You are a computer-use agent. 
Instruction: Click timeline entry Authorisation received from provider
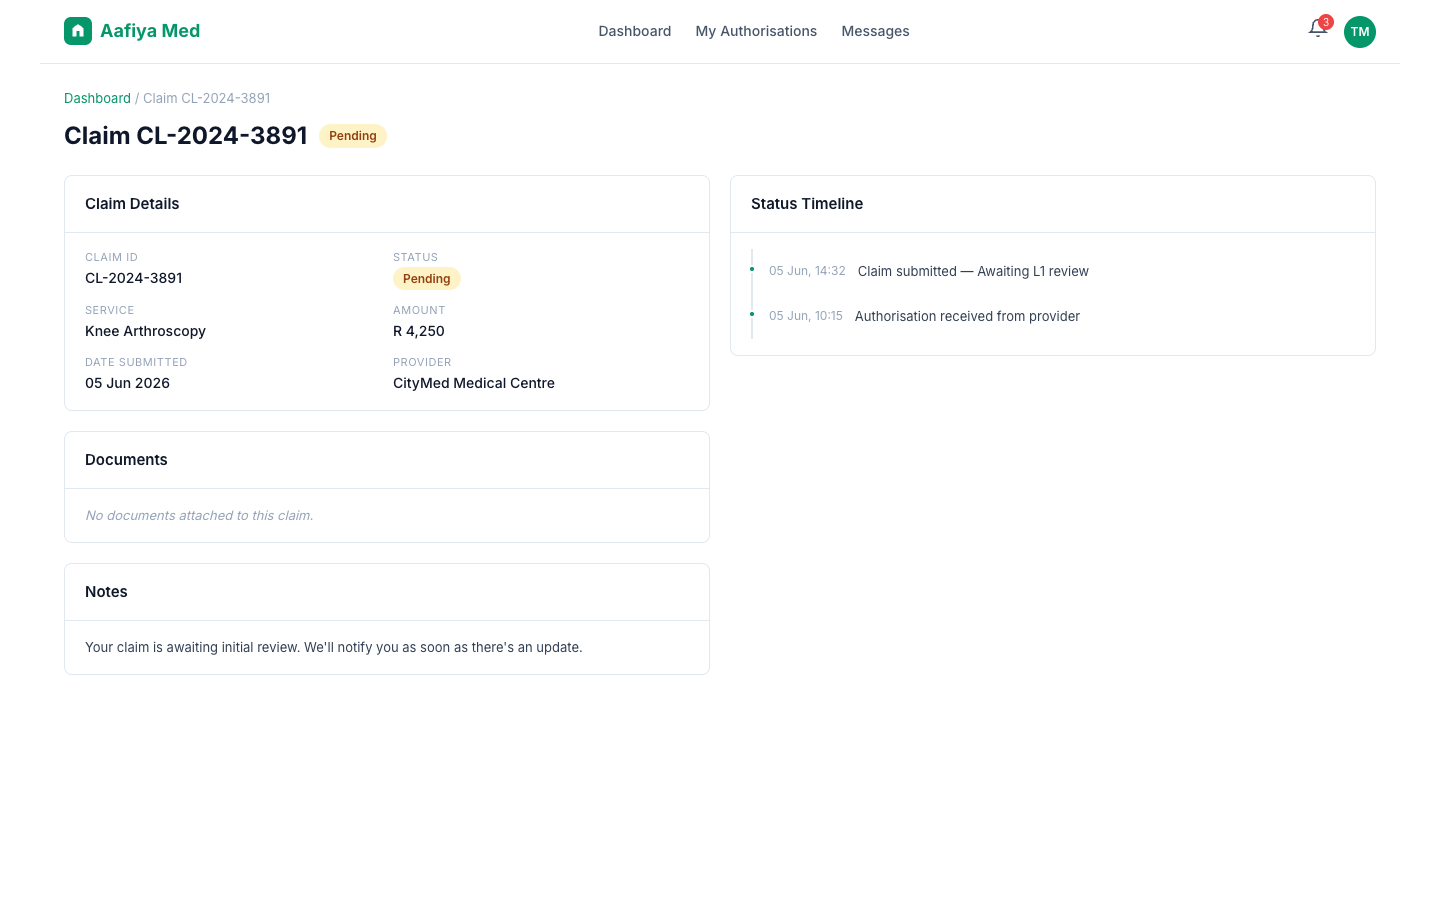pos(967,316)
